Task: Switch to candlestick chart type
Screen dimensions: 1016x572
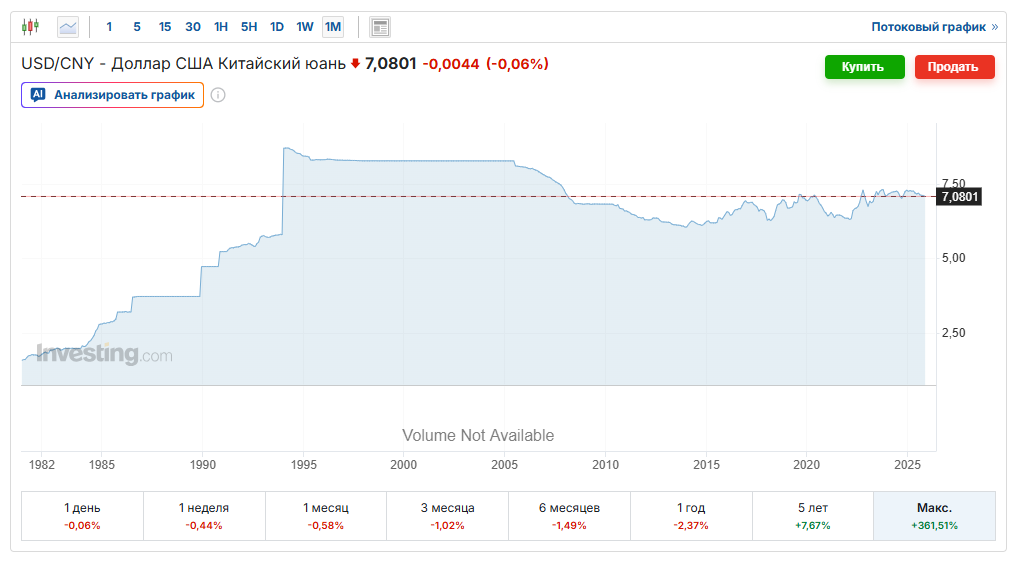Action: coord(31,27)
